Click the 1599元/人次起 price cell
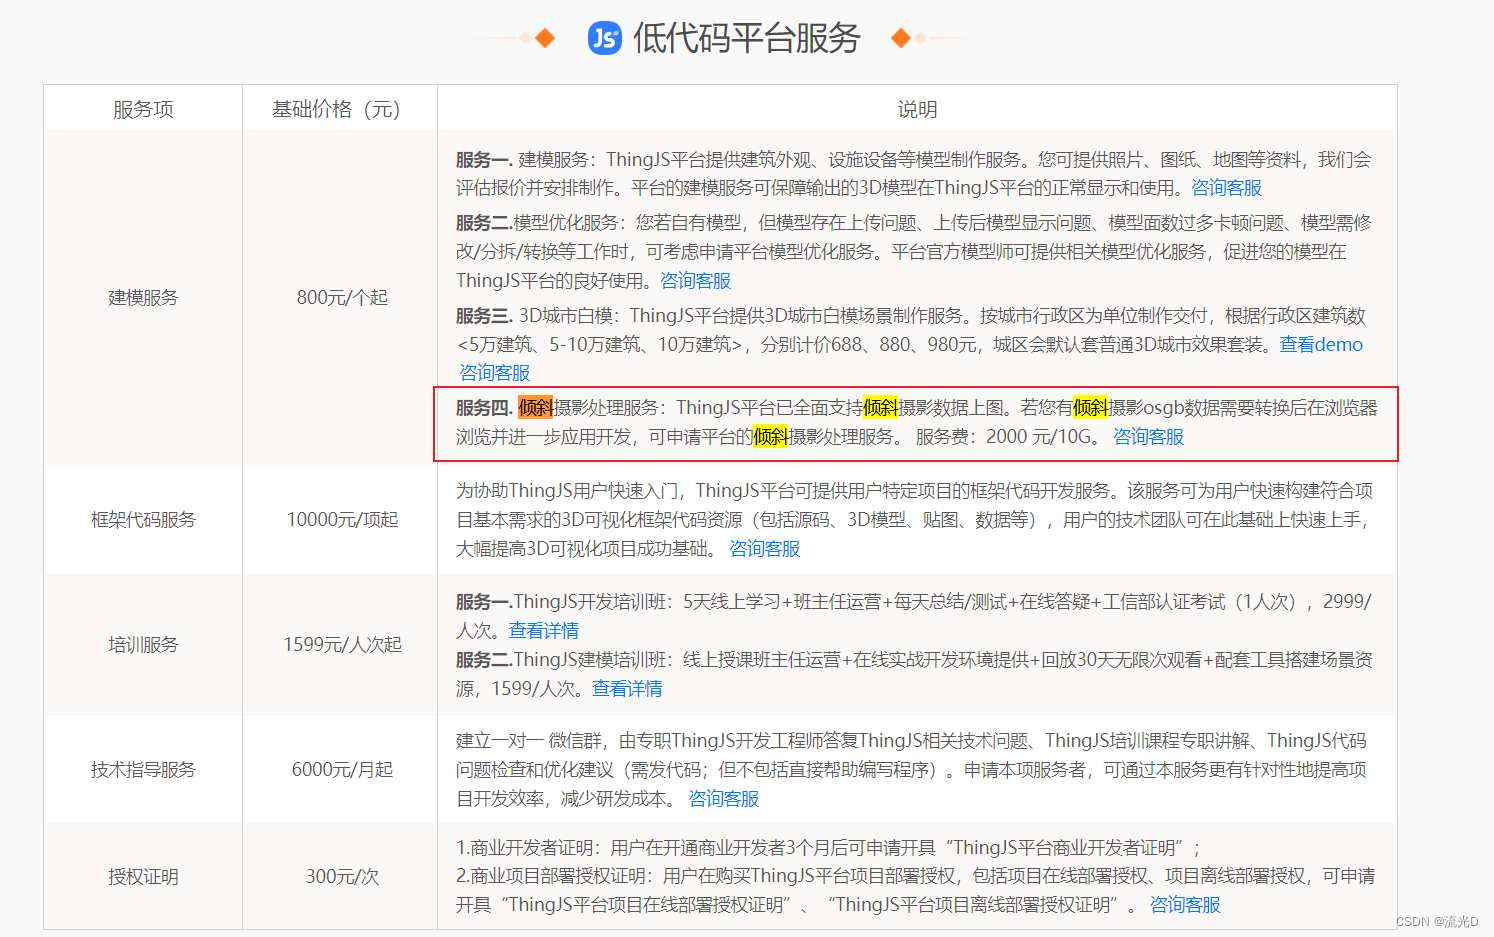This screenshot has height=937, width=1494. [342, 644]
